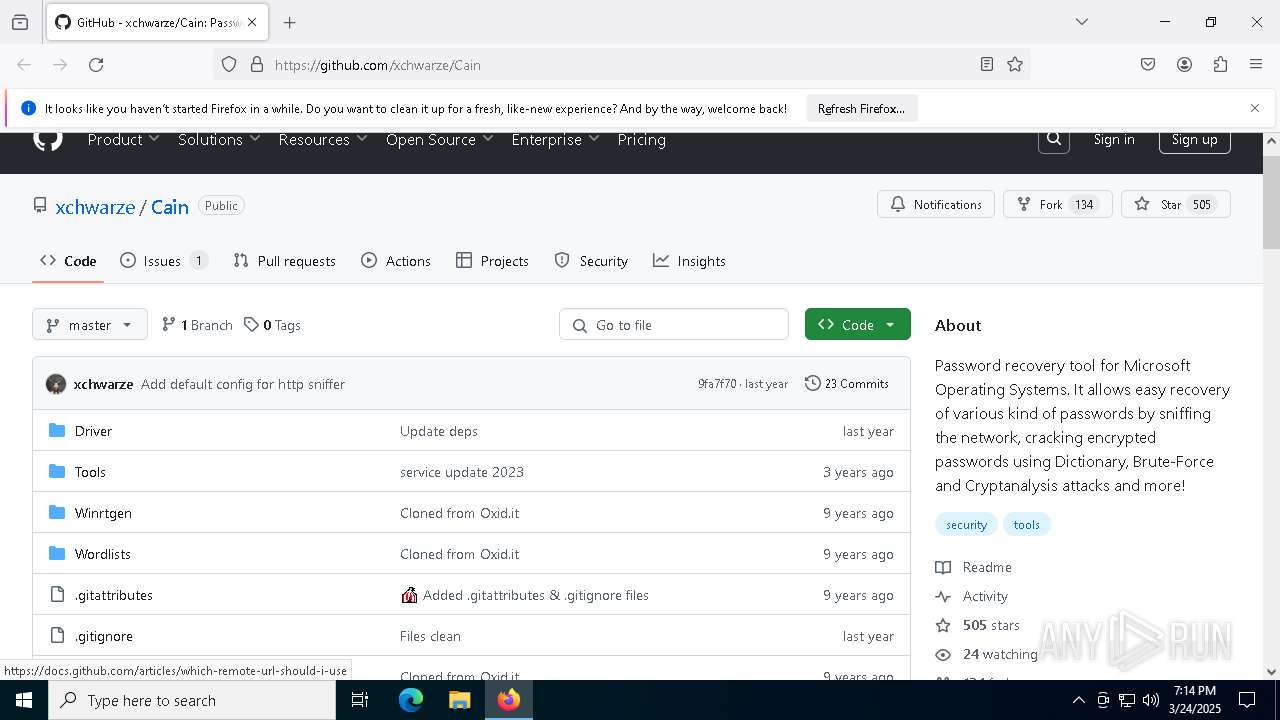This screenshot has height=720, width=1280.
Task: Star the Cain repository
Action: 1176,204
